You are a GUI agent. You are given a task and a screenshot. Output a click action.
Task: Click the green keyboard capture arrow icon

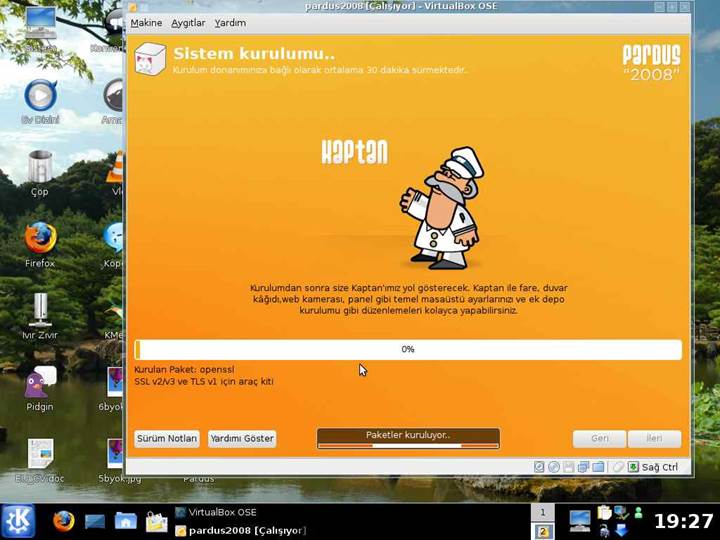click(x=633, y=467)
